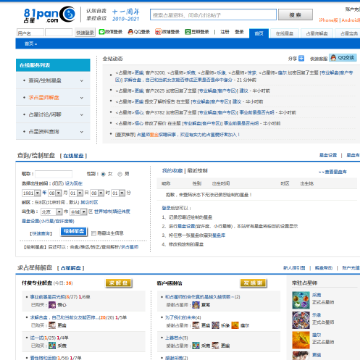Click the purple avatar under the first paid reading post
This screenshot has height=360, width=360.
tap(52, 305)
